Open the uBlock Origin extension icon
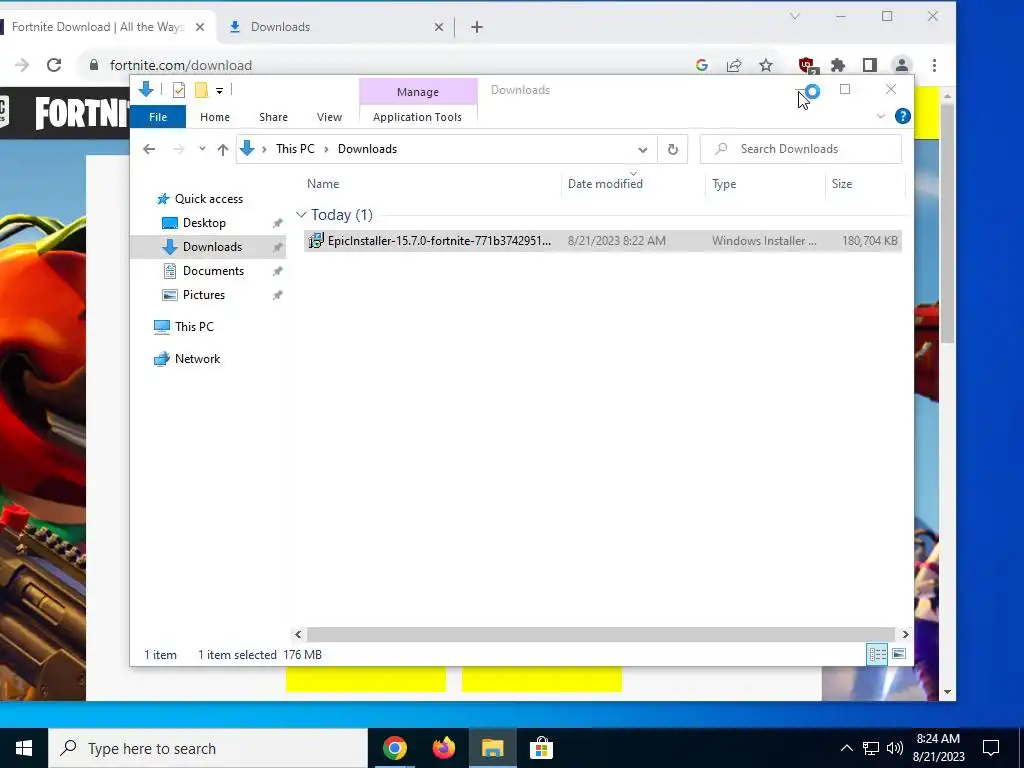This screenshot has height=768, width=1024. click(807, 65)
